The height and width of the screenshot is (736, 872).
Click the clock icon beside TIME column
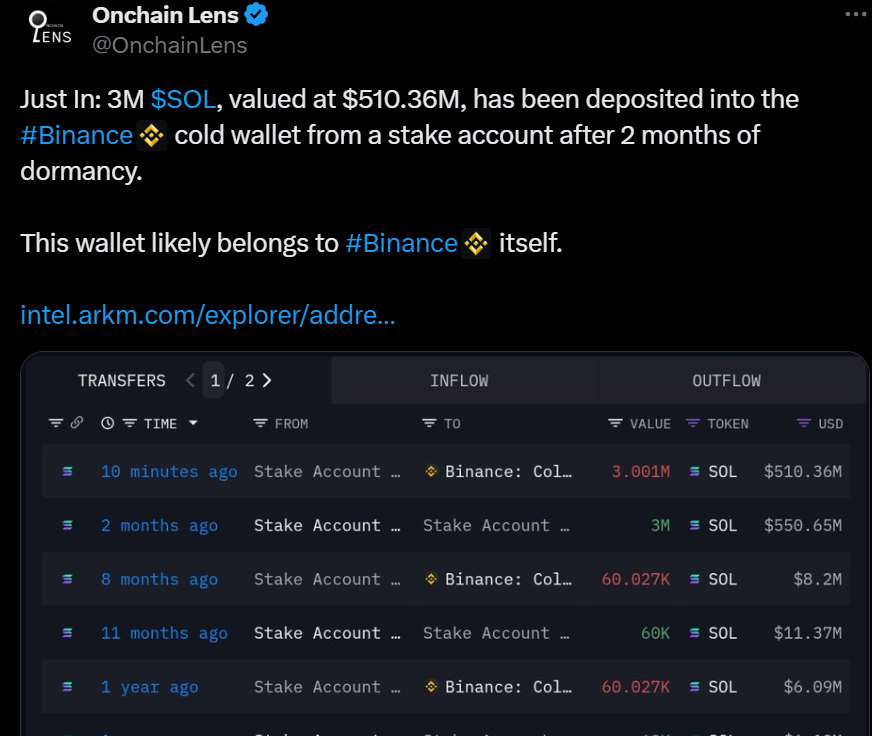coord(108,423)
